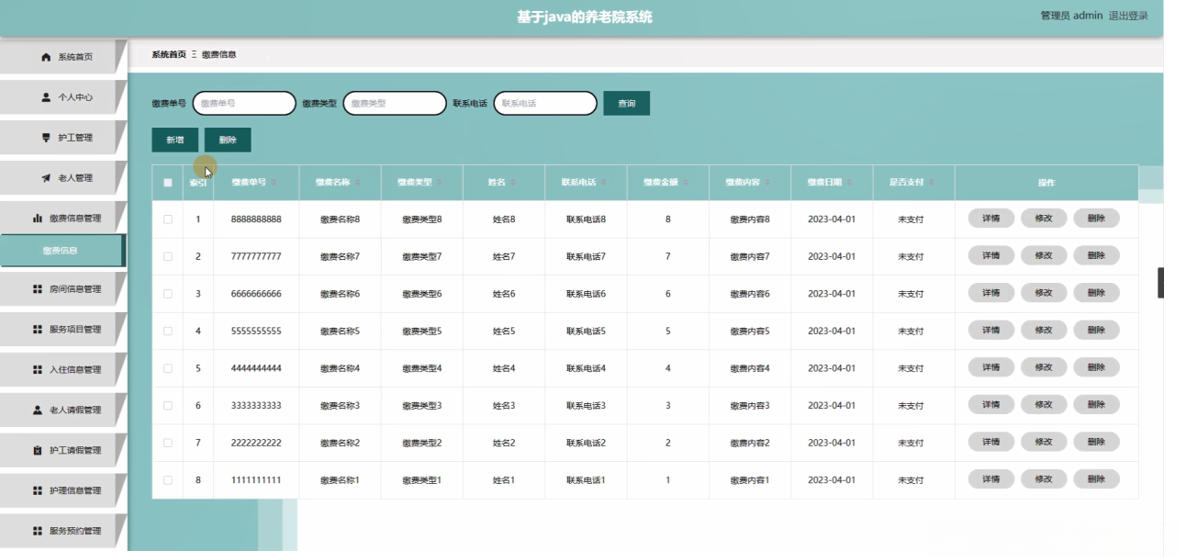The image size is (1178, 557).
Task: Click the paper plane icon beside 老人管理
Action: [x=46, y=178]
